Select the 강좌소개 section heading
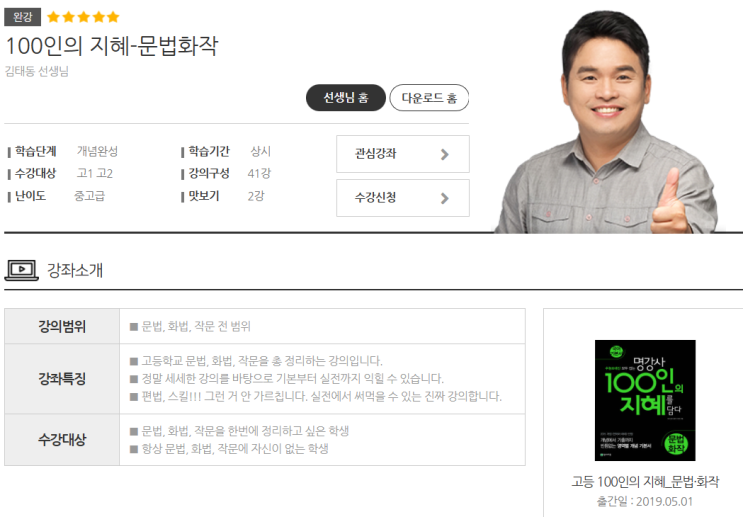This screenshot has height=517, width=743. click(x=75, y=270)
